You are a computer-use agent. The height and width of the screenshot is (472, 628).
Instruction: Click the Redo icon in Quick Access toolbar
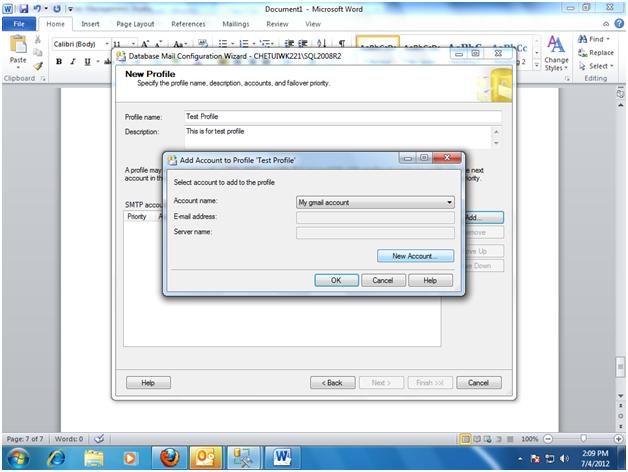[57, 8]
